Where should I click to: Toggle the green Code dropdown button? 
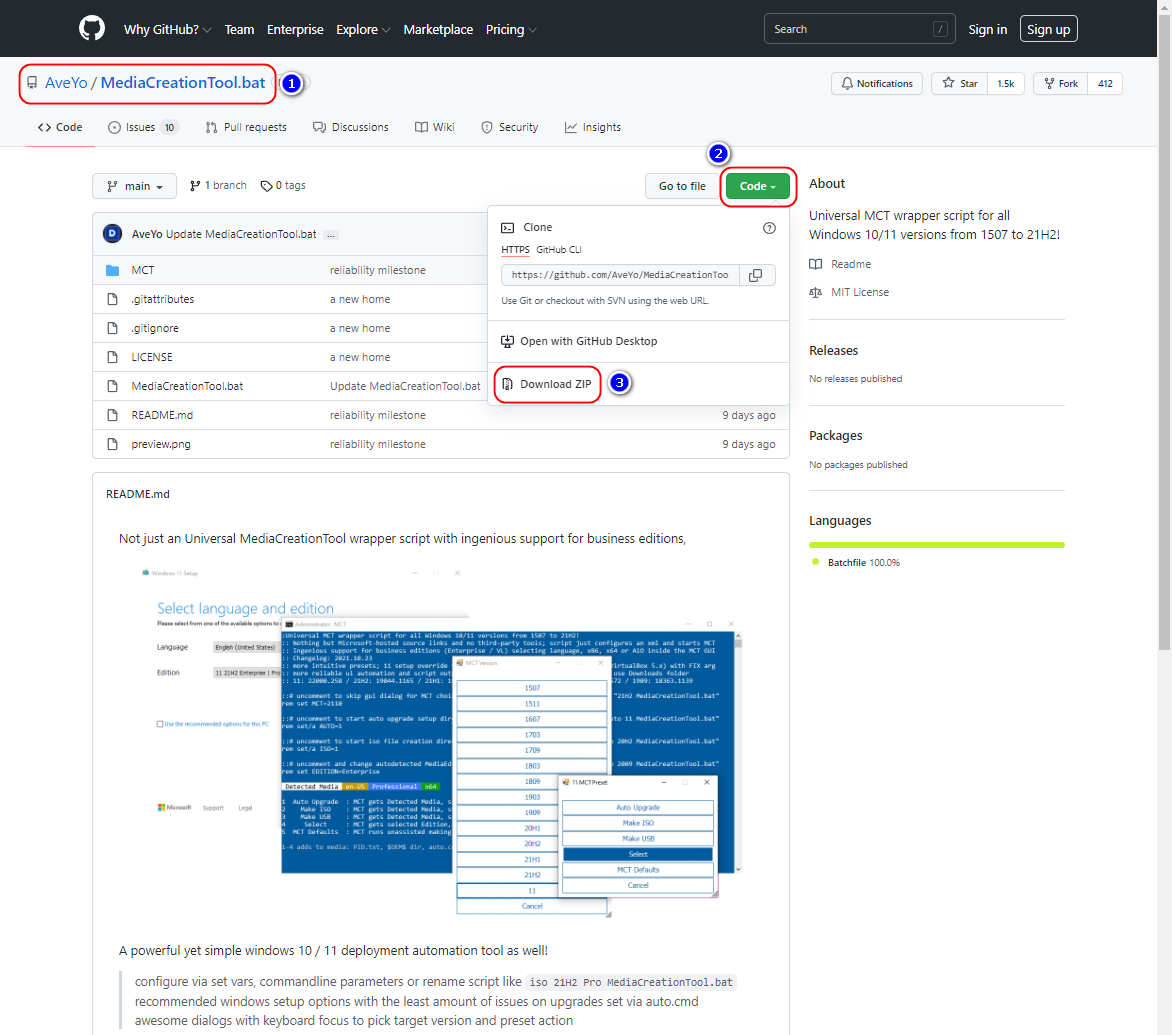coord(757,186)
